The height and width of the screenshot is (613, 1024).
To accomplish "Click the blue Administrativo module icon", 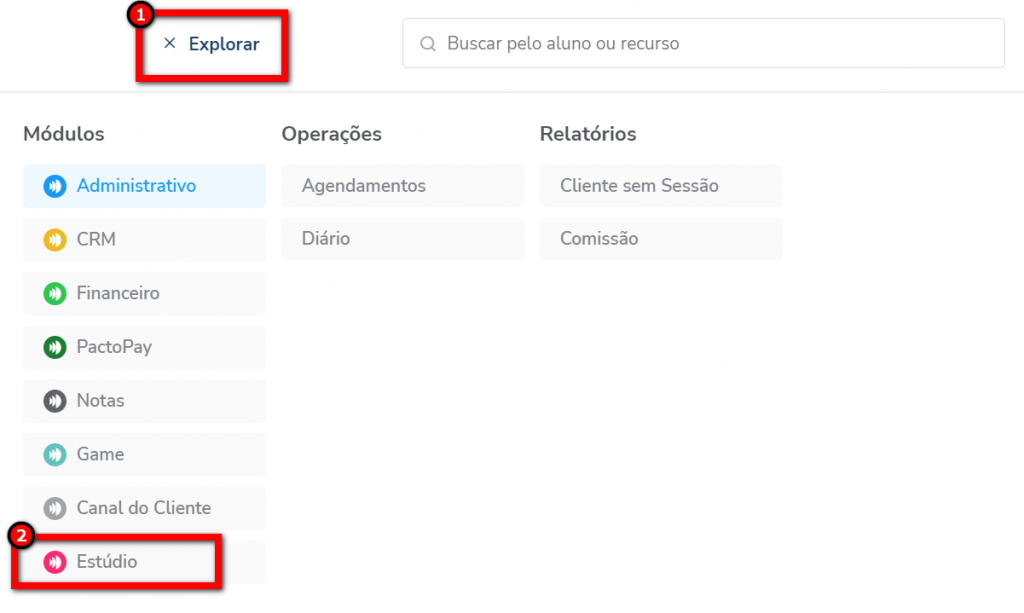I will [54, 186].
